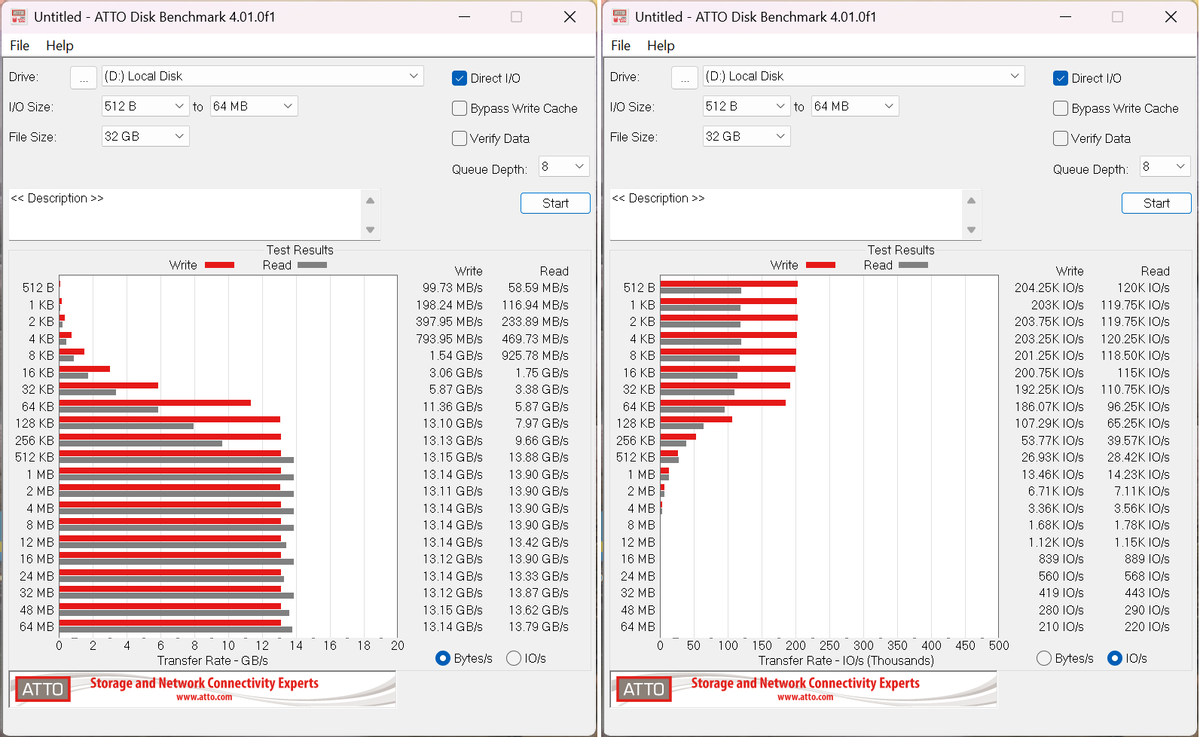Click the "99.73 MB/s" write result
Screen dimensions: 1200x737
pyautogui.click(x=452, y=288)
